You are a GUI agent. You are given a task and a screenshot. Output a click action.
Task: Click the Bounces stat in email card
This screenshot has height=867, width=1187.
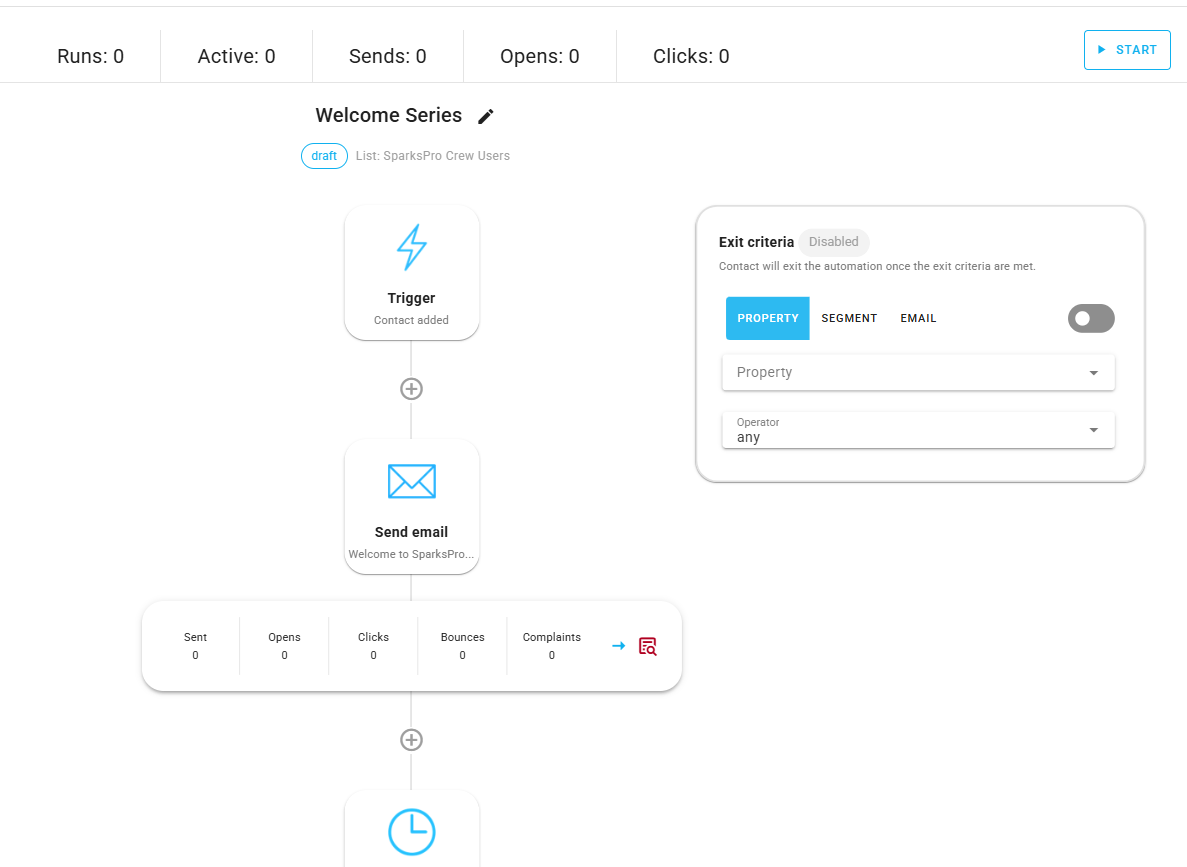point(463,646)
